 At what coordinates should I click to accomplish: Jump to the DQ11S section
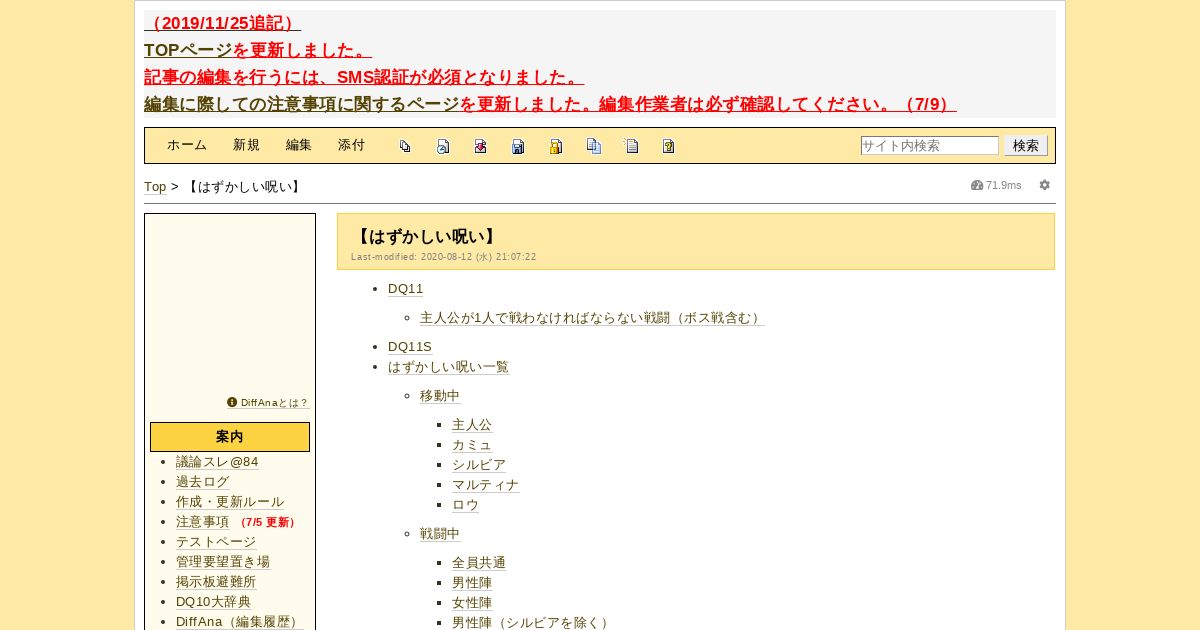[x=410, y=347]
